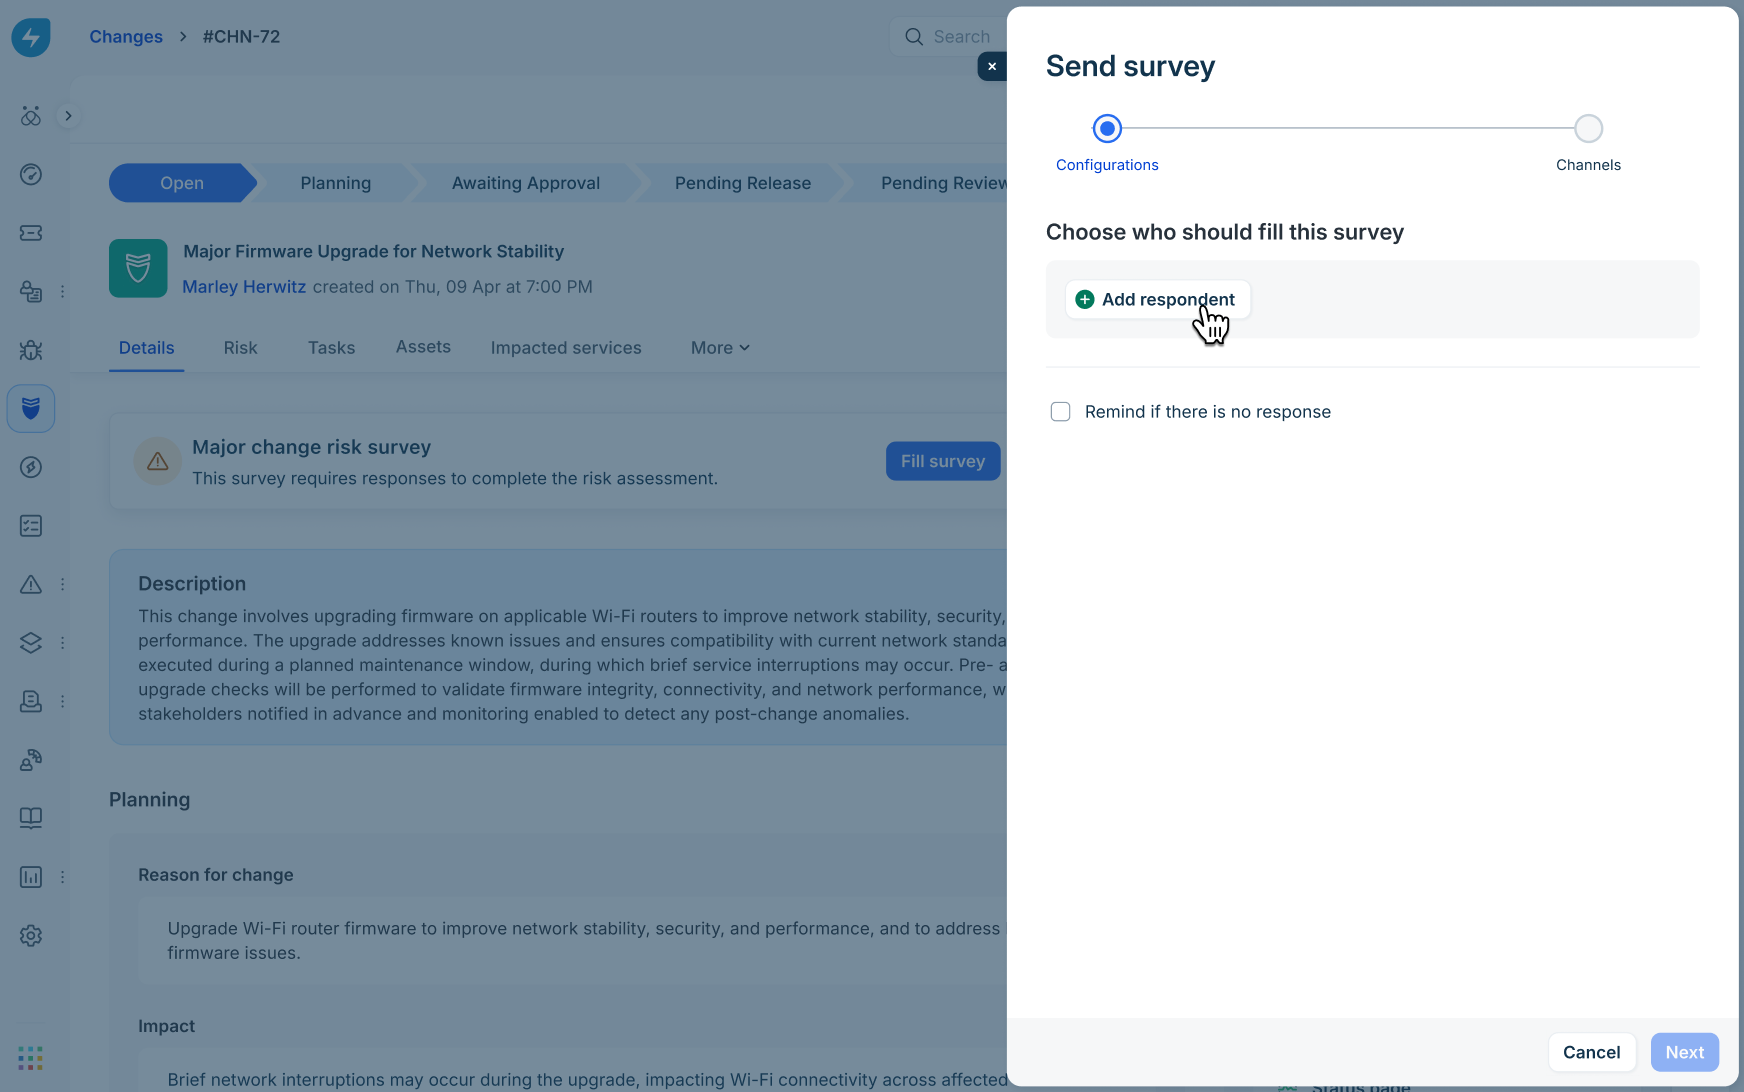Click the Next button

1685,1052
